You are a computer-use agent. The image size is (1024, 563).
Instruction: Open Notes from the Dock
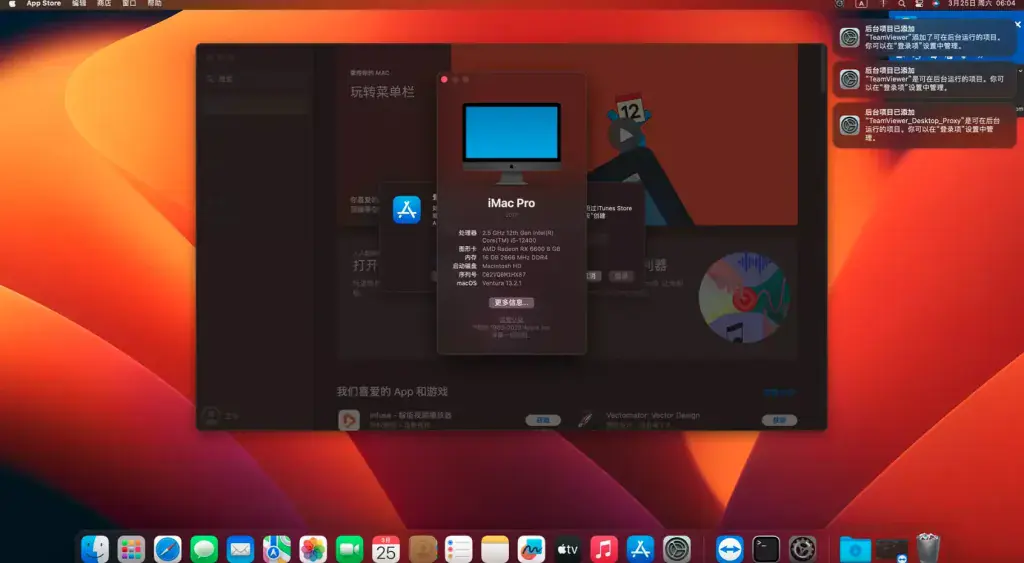tap(495, 549)
